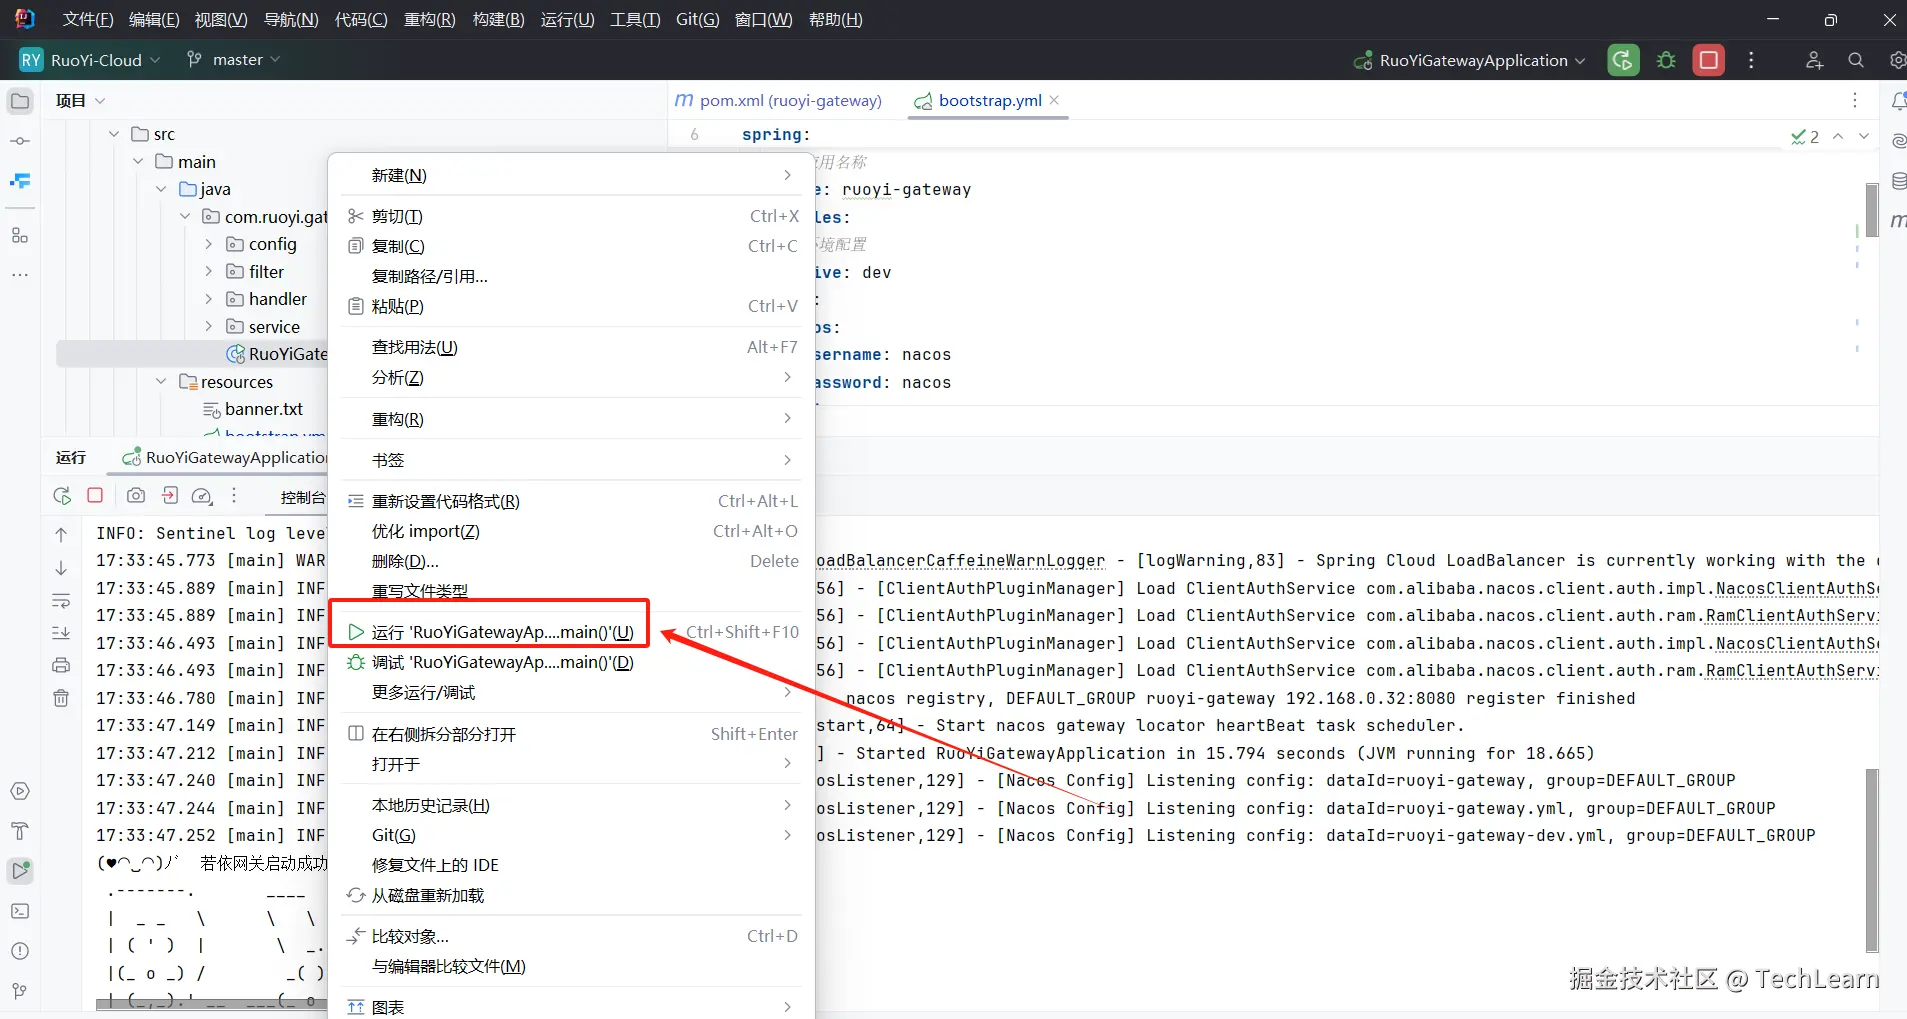Open the AI Assistant spiral icon
The height and width of the screenshot is (1019, 1907).
pyautogui.click(x=1898, y=141)
